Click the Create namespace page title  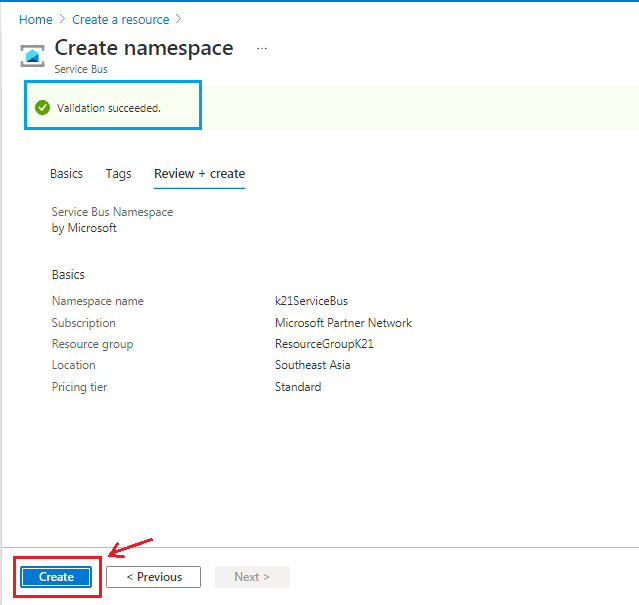pyautogui.click(x=144, y=48)
